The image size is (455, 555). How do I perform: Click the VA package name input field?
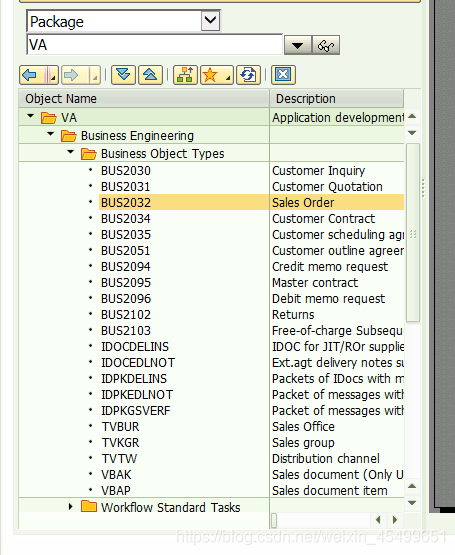click(154, 45)
